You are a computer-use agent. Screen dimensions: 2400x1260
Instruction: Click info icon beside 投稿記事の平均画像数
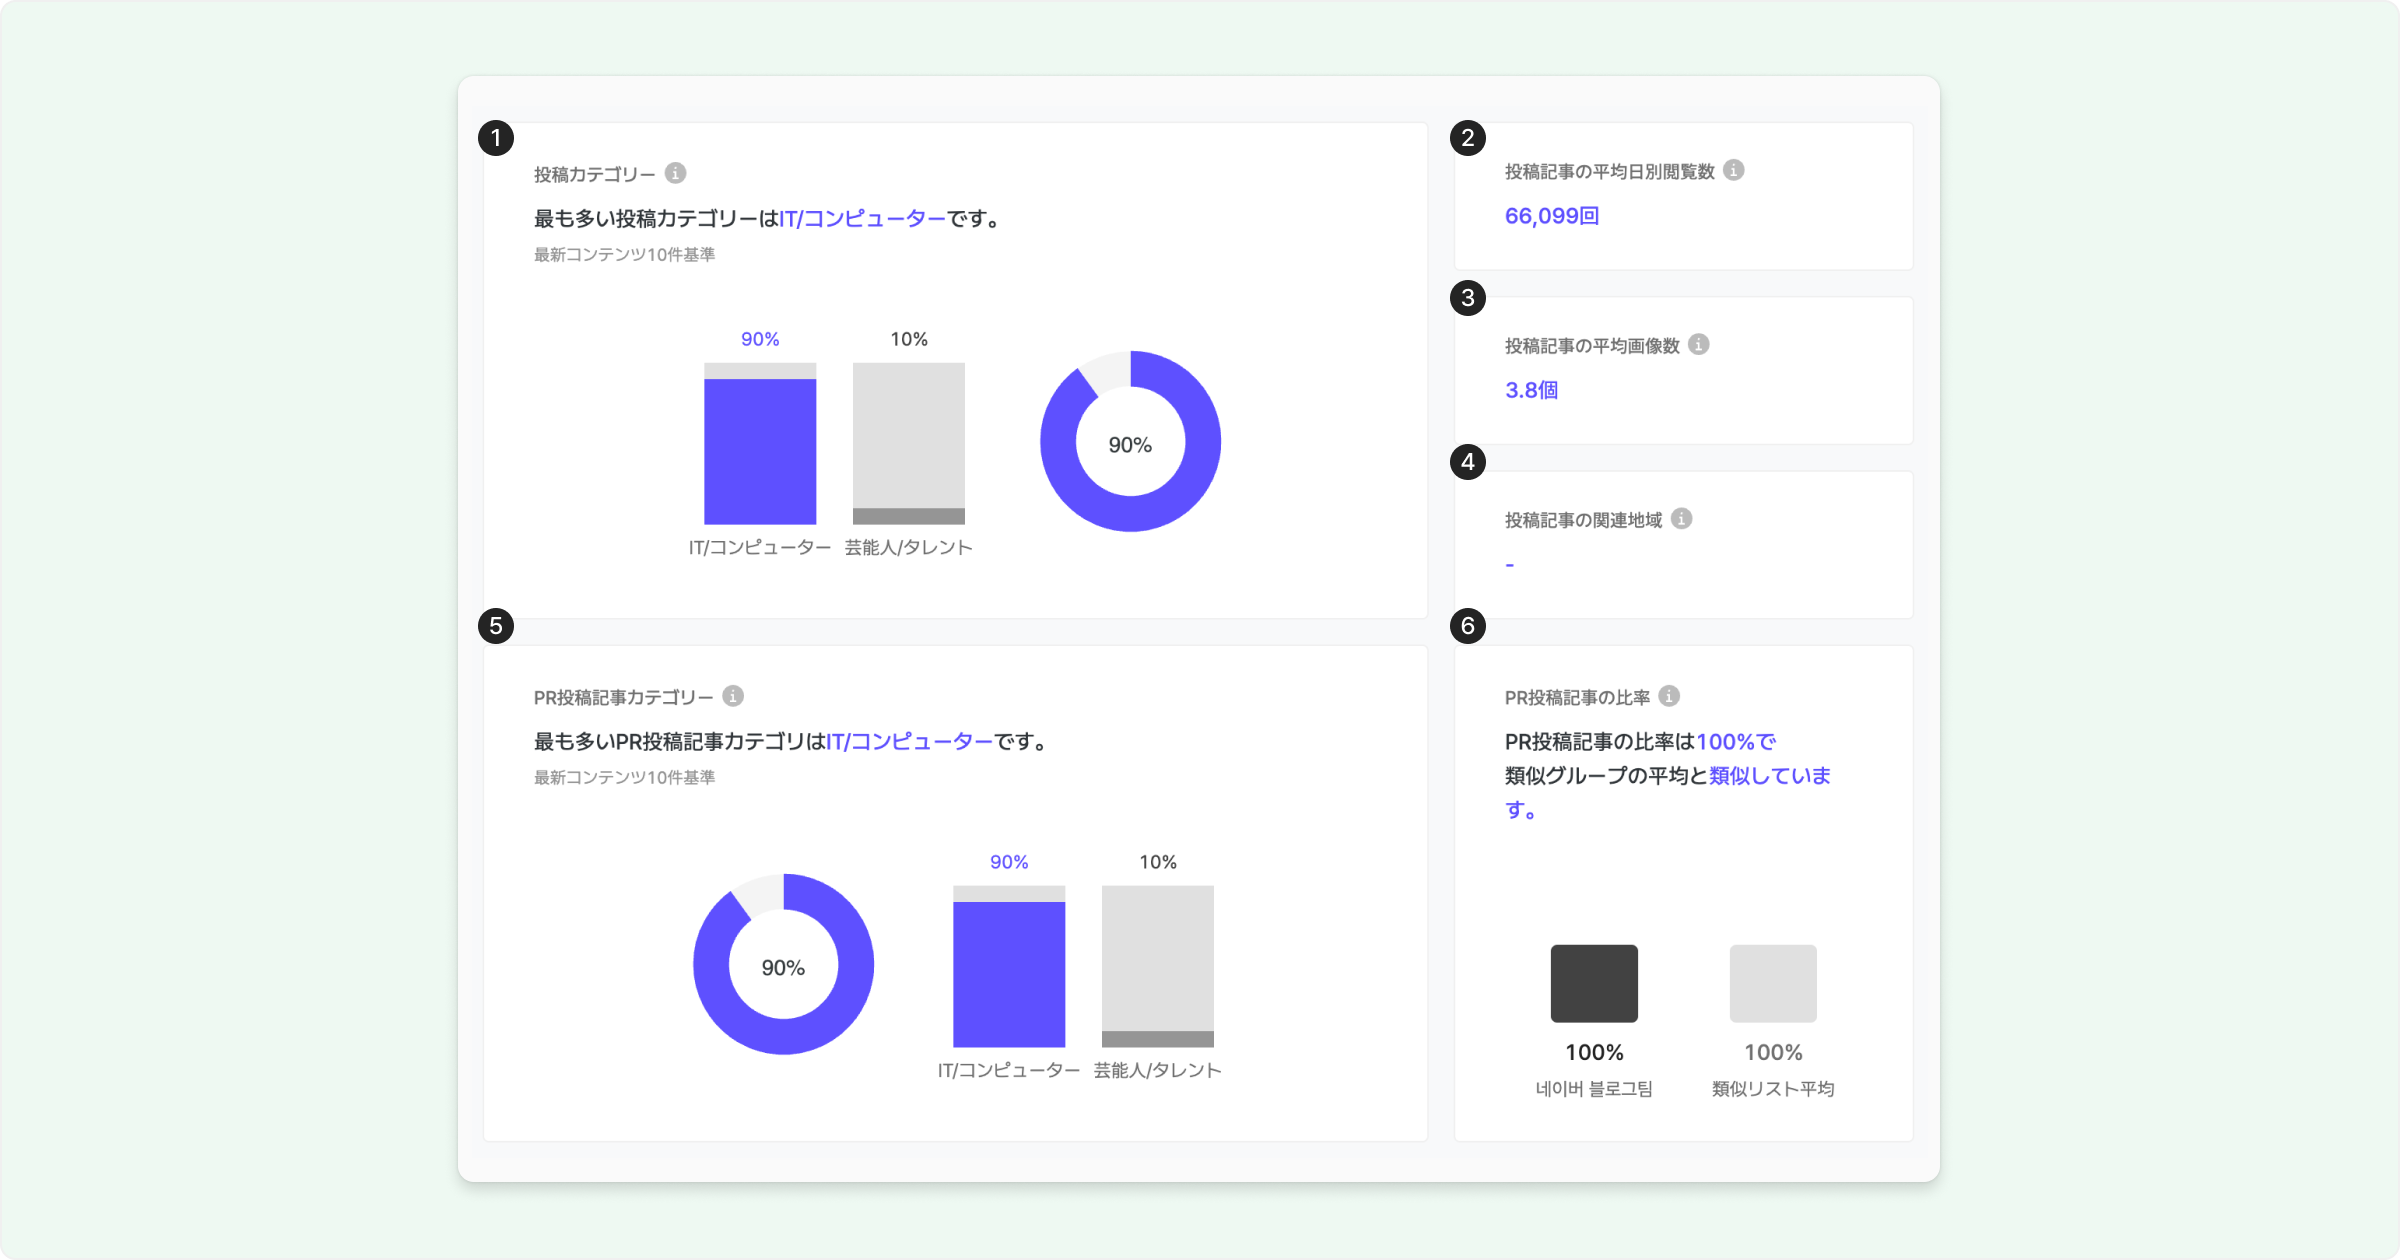pyautogui.click(x=1699, y=344)
